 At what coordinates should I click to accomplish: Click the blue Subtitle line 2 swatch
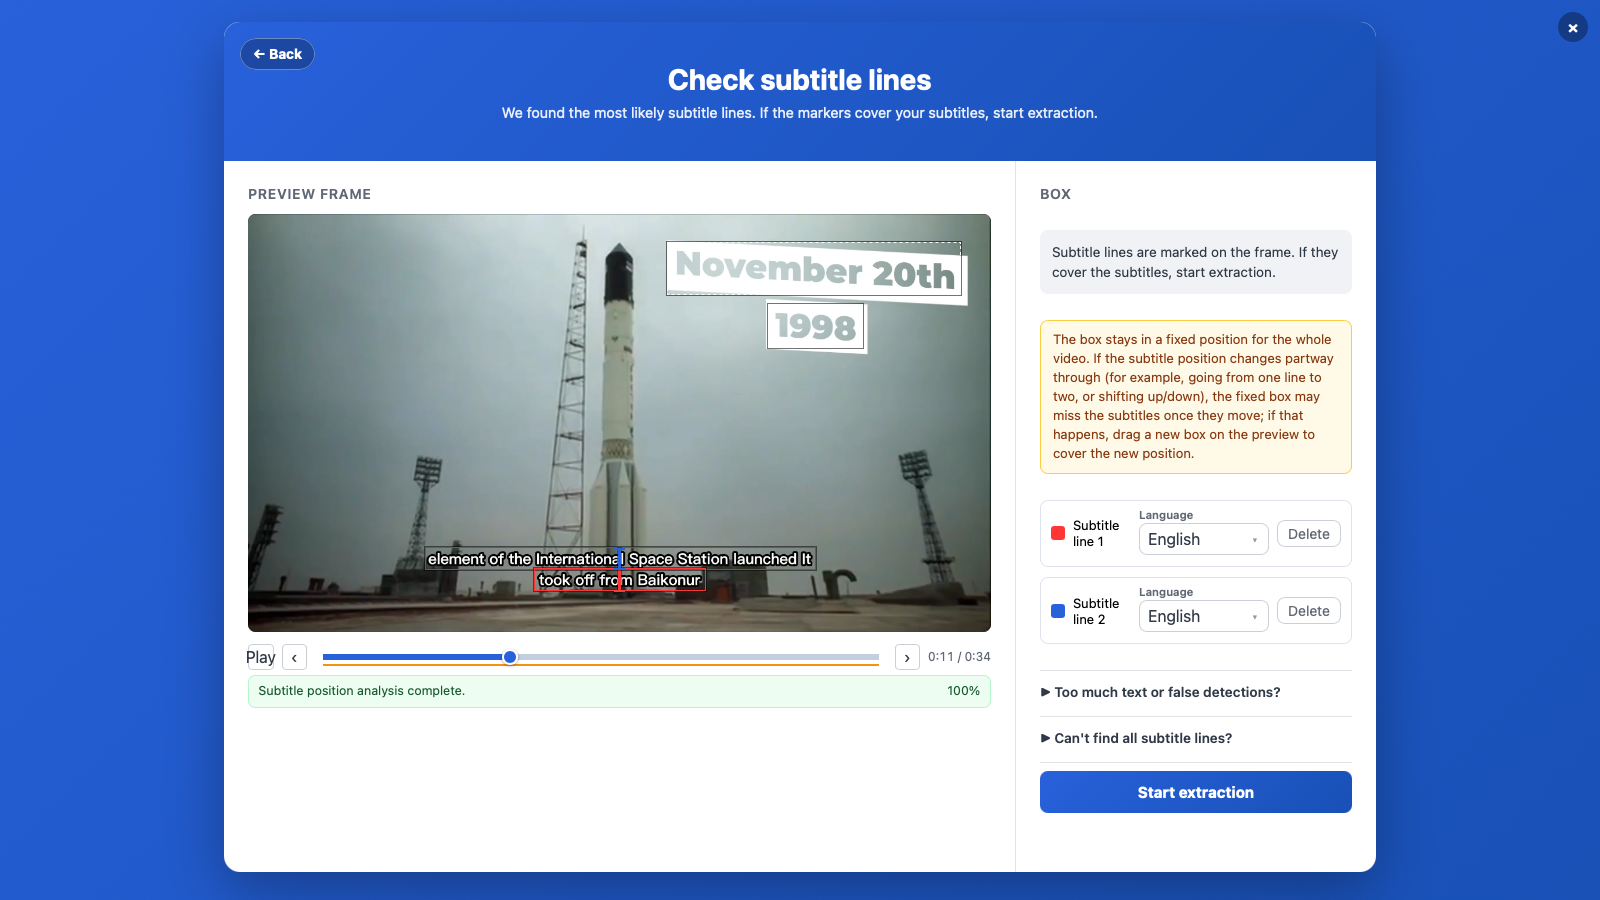point(1058,611)
